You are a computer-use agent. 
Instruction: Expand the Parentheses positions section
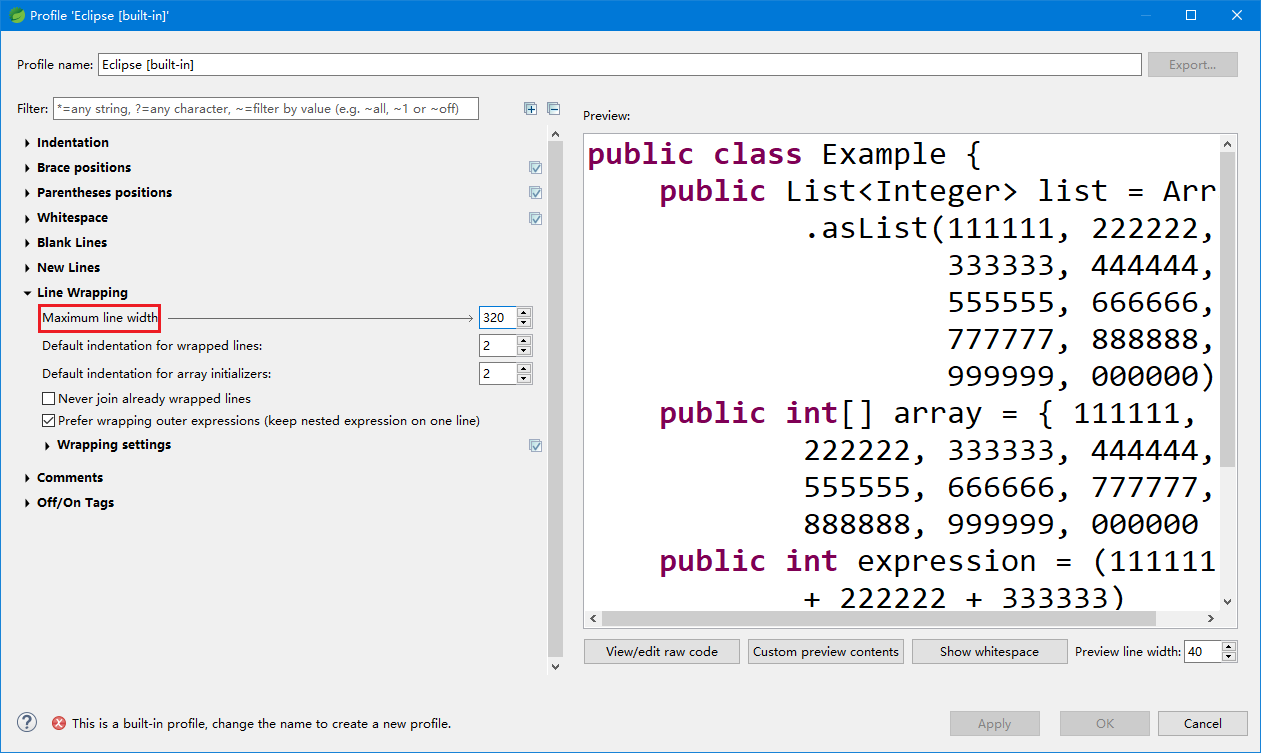coord(28,193)
